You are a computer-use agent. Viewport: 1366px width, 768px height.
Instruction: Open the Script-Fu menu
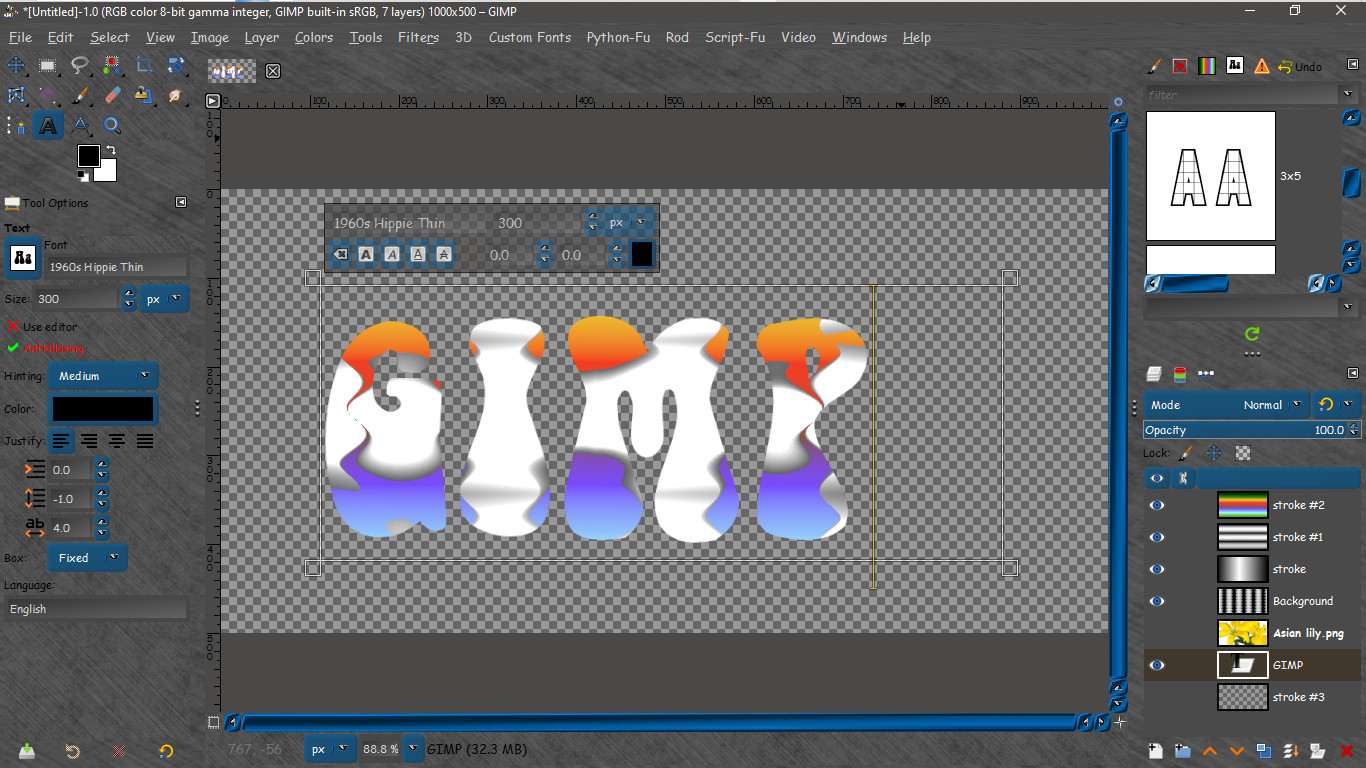[x=735, y=37]
